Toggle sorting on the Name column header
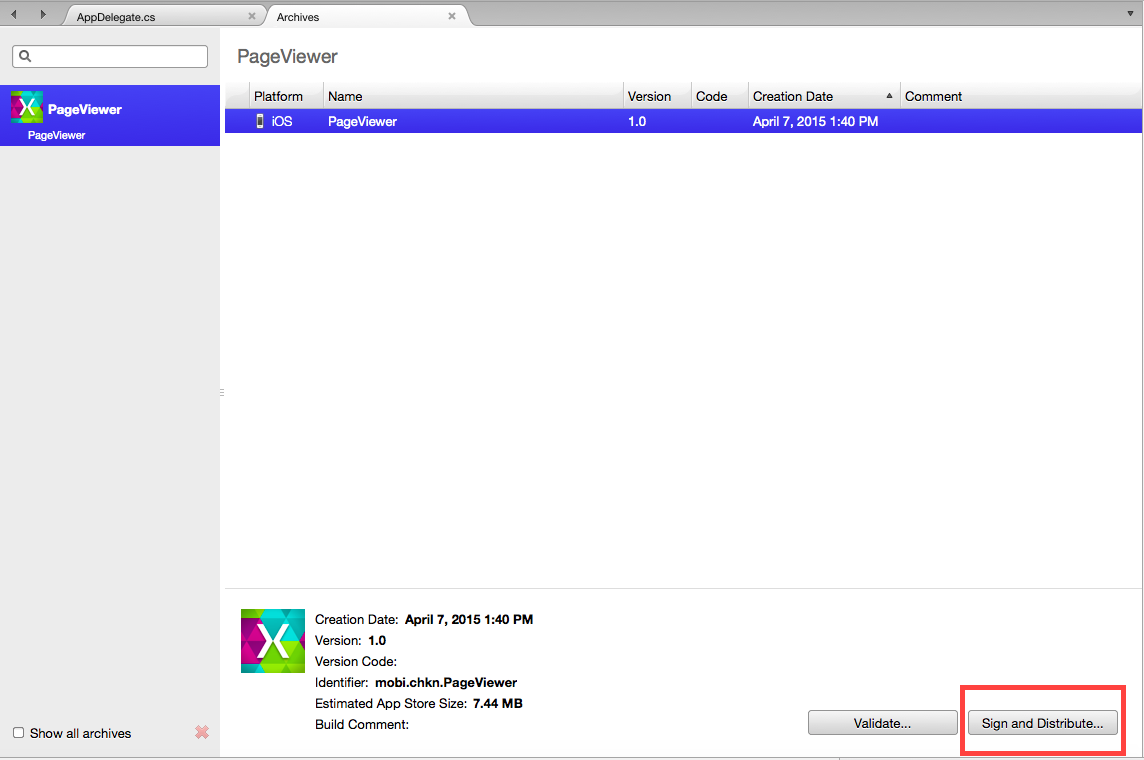 345,95
